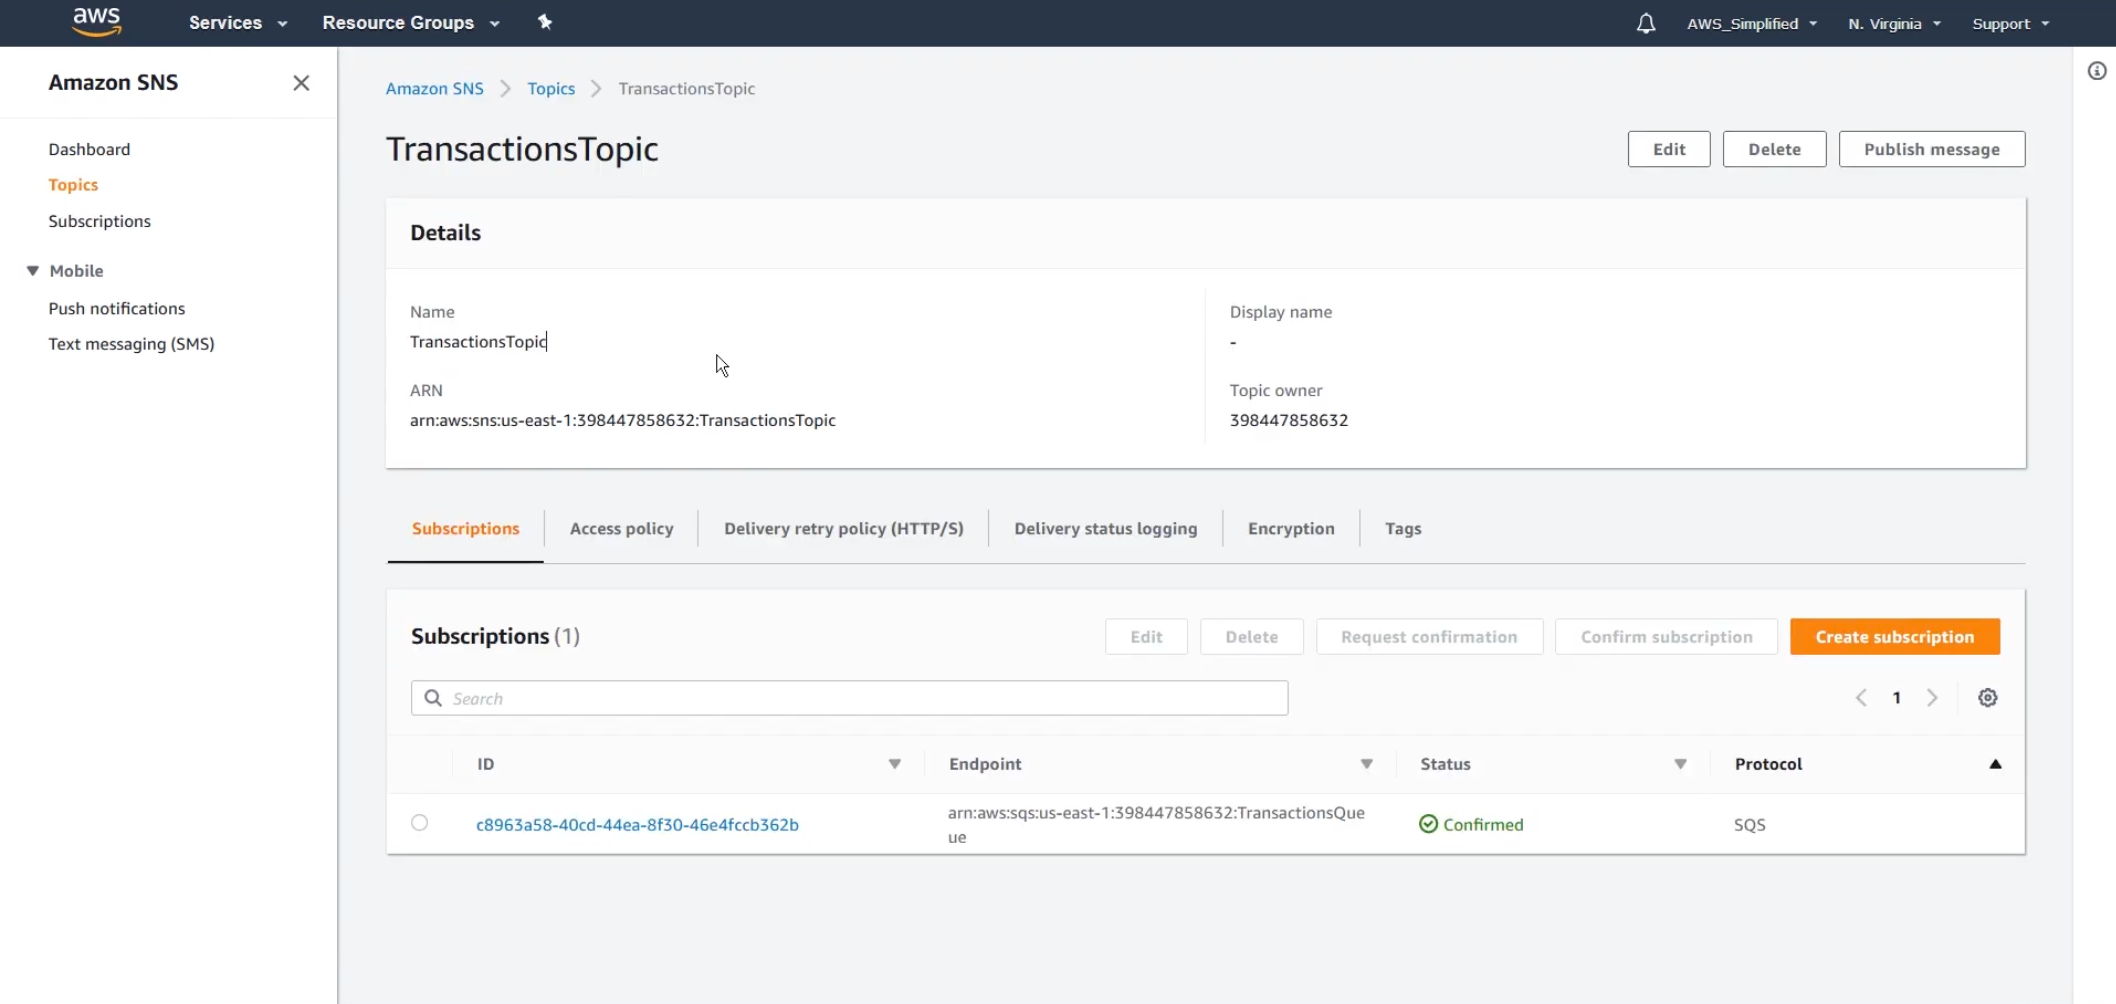Image resolution: width=2116 pixels, height=1004 pixels.
Task: Switch to the Access policy tab
Action: pyautogui.click(x=622, y=529)
